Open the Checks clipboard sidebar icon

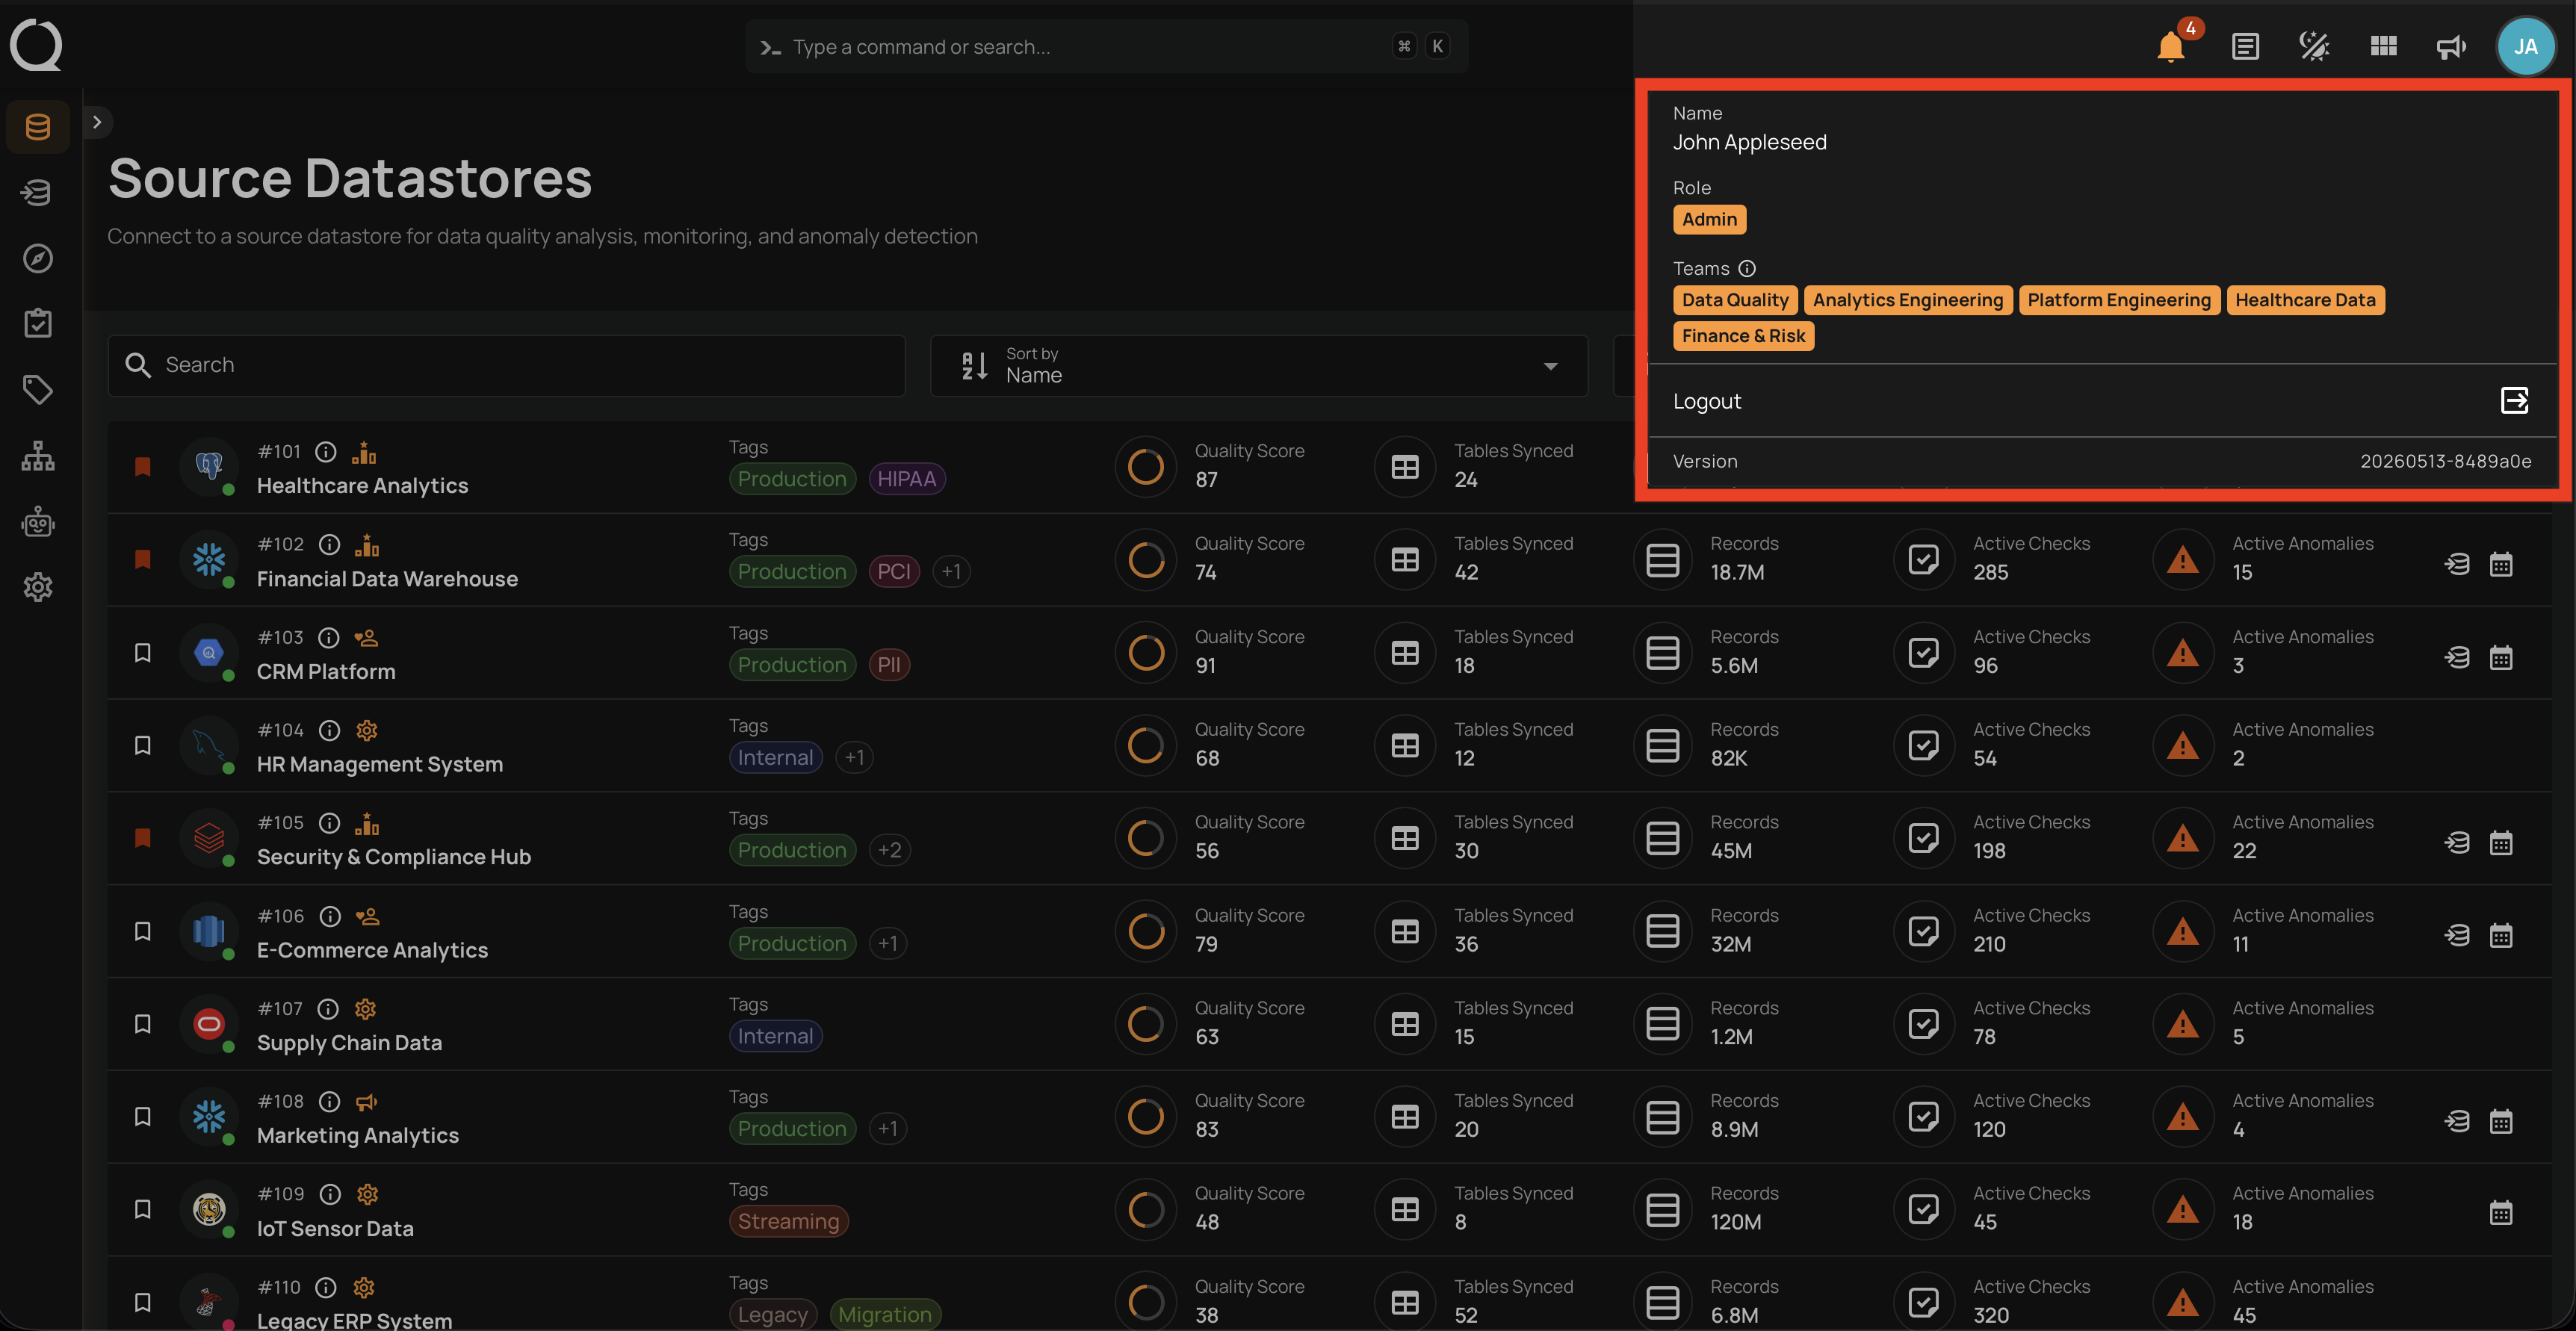tap(38, 323)
